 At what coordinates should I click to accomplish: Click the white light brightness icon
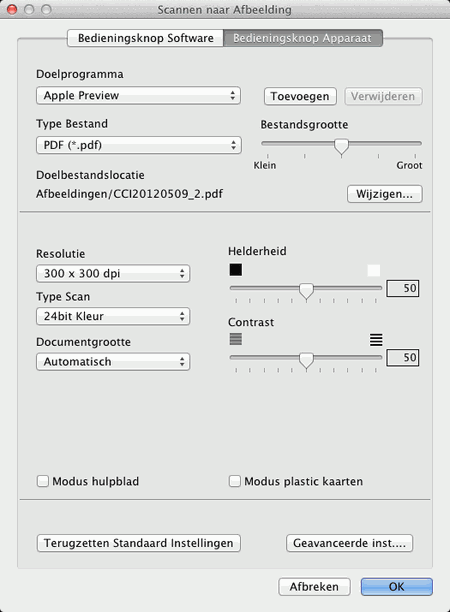click(x=374, y=270)
